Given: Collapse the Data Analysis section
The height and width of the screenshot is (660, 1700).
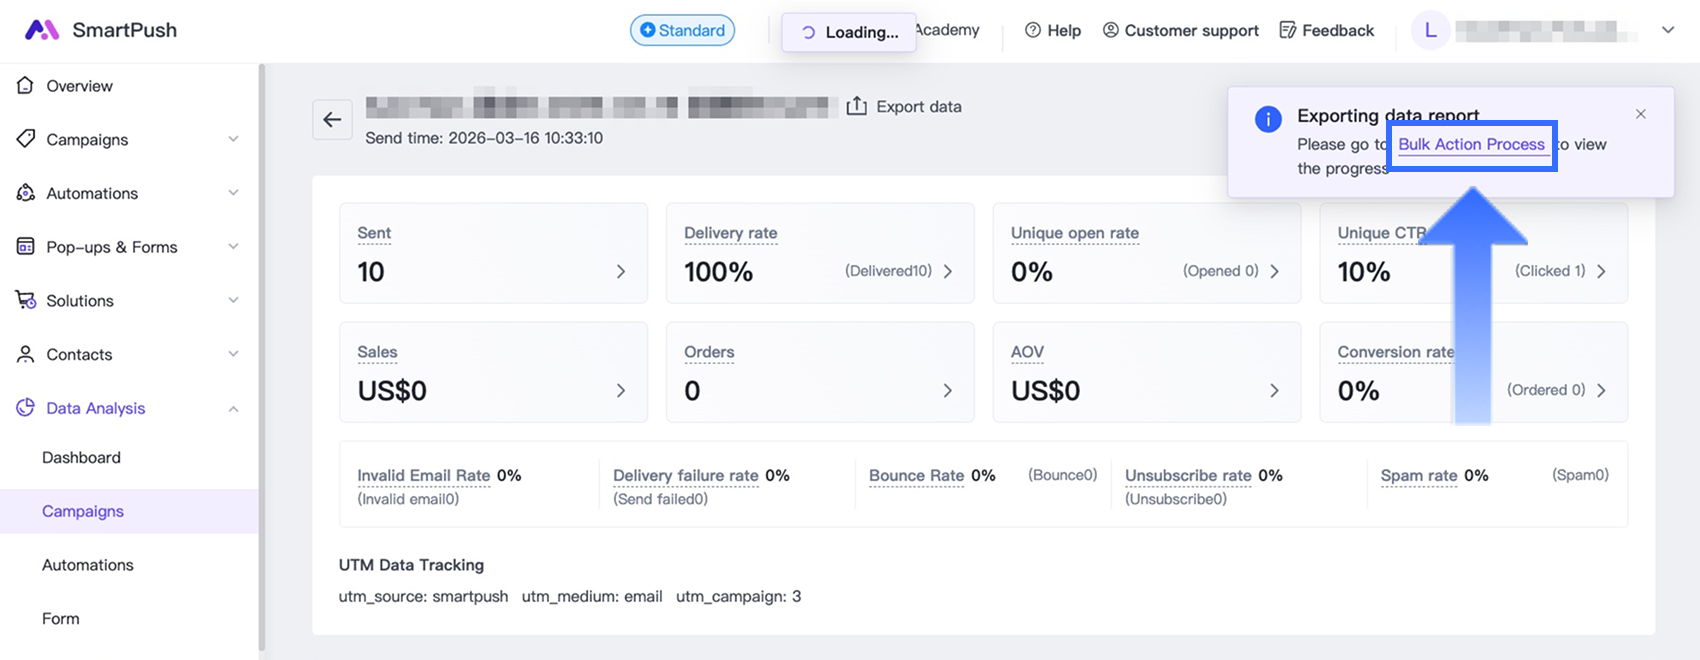Looking at the screenshot, I should [232, 408].
